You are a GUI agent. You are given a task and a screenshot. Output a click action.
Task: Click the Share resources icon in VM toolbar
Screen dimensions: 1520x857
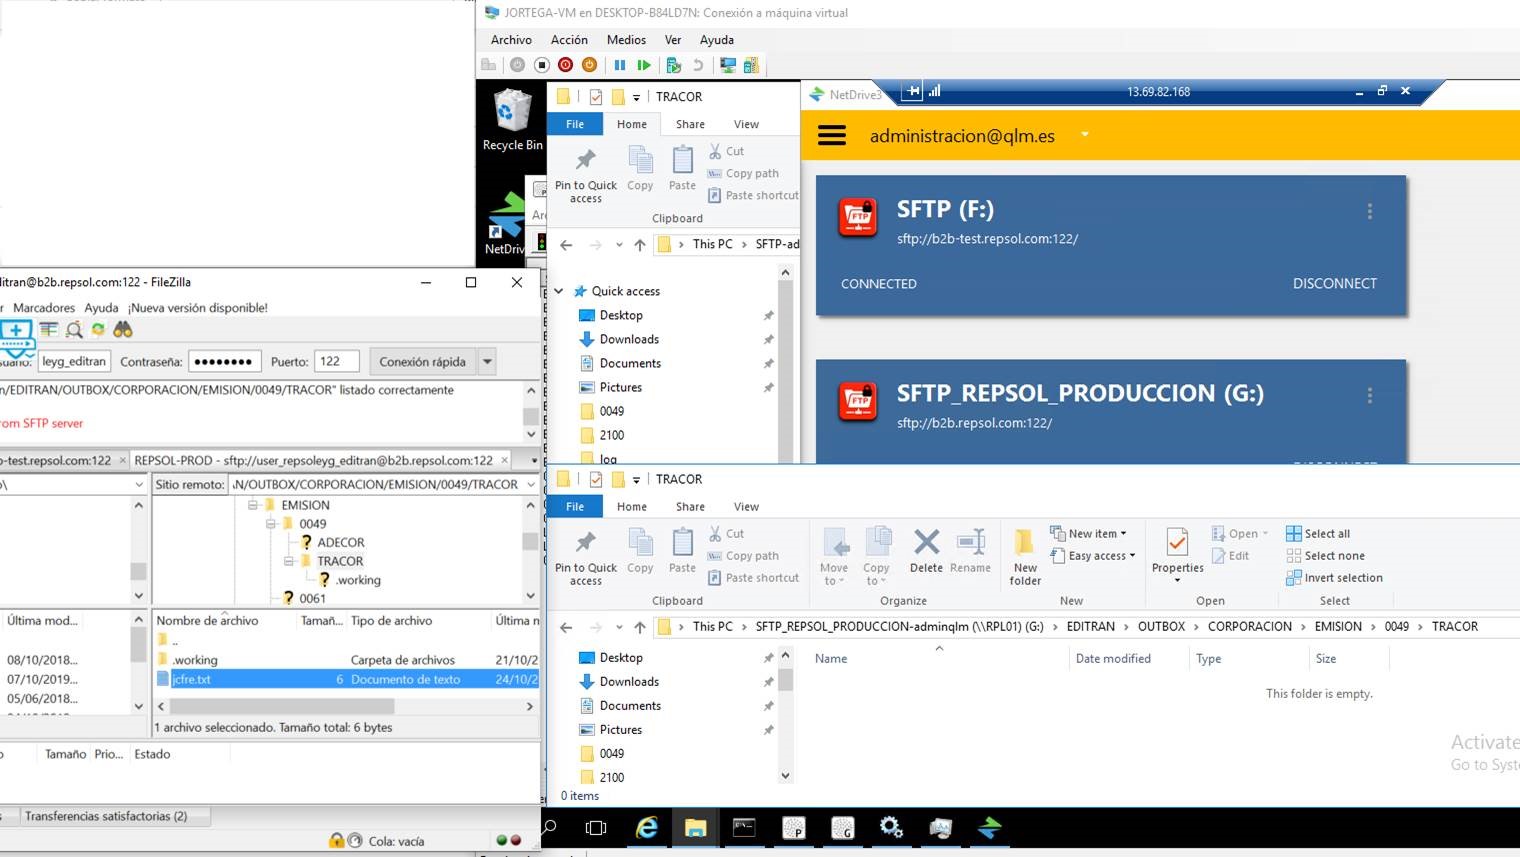751,65
